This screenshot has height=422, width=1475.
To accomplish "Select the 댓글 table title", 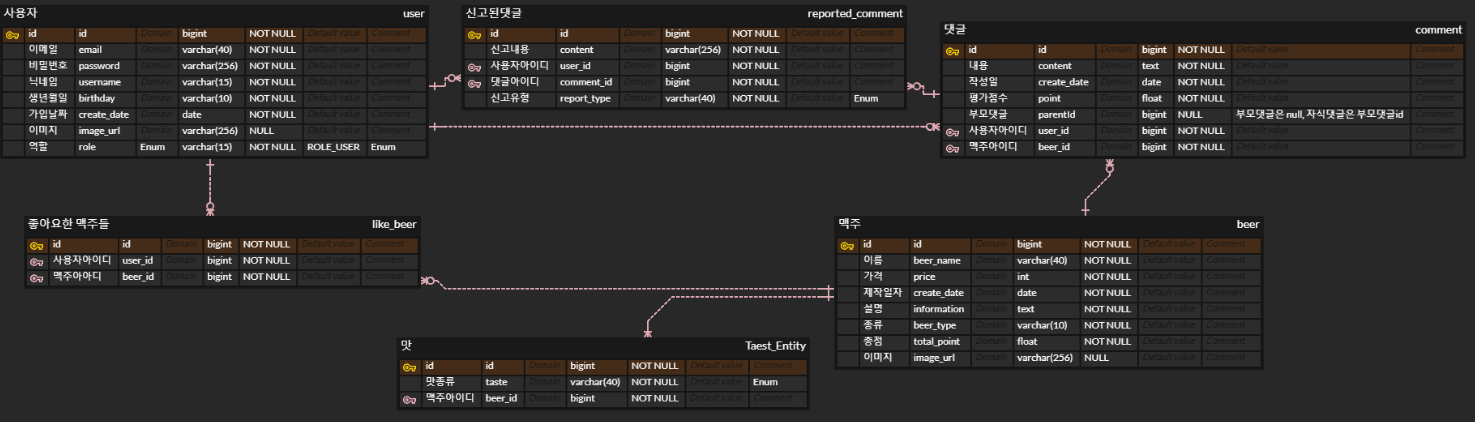I will tap(955, 30).
